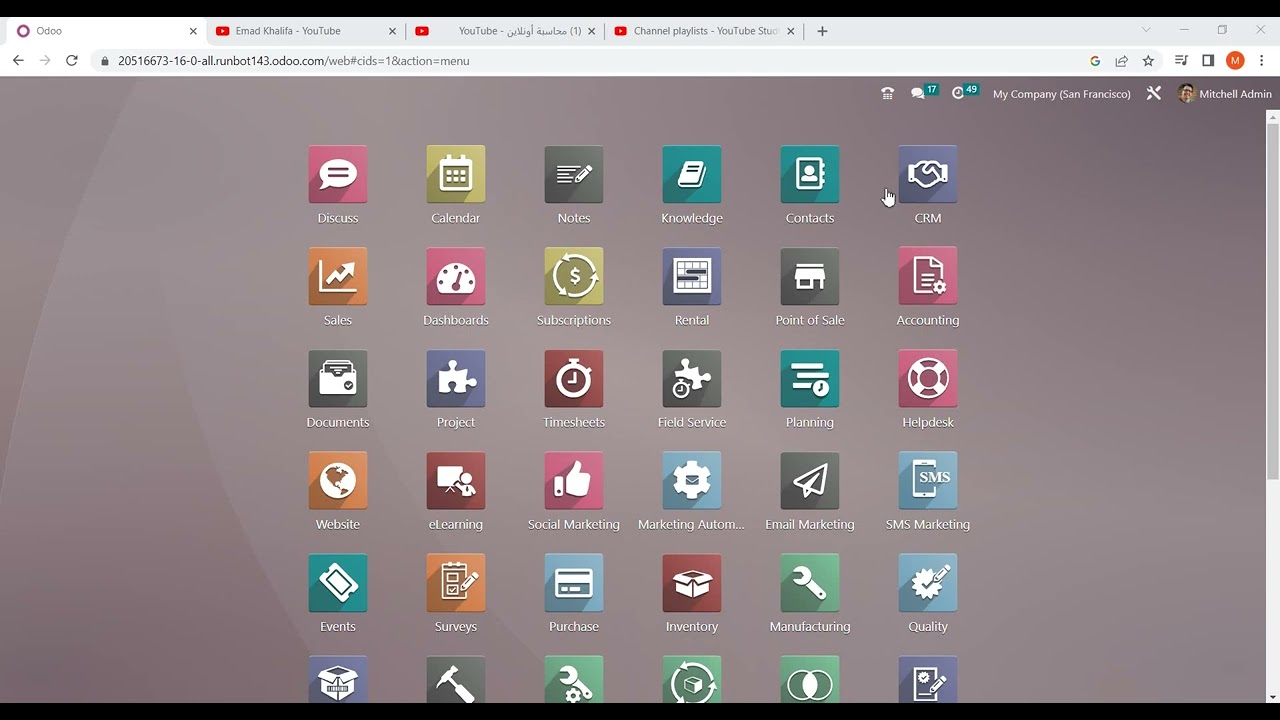Click the address bar URL
This screenshot has height=720, width=1280.
[294, 61]
